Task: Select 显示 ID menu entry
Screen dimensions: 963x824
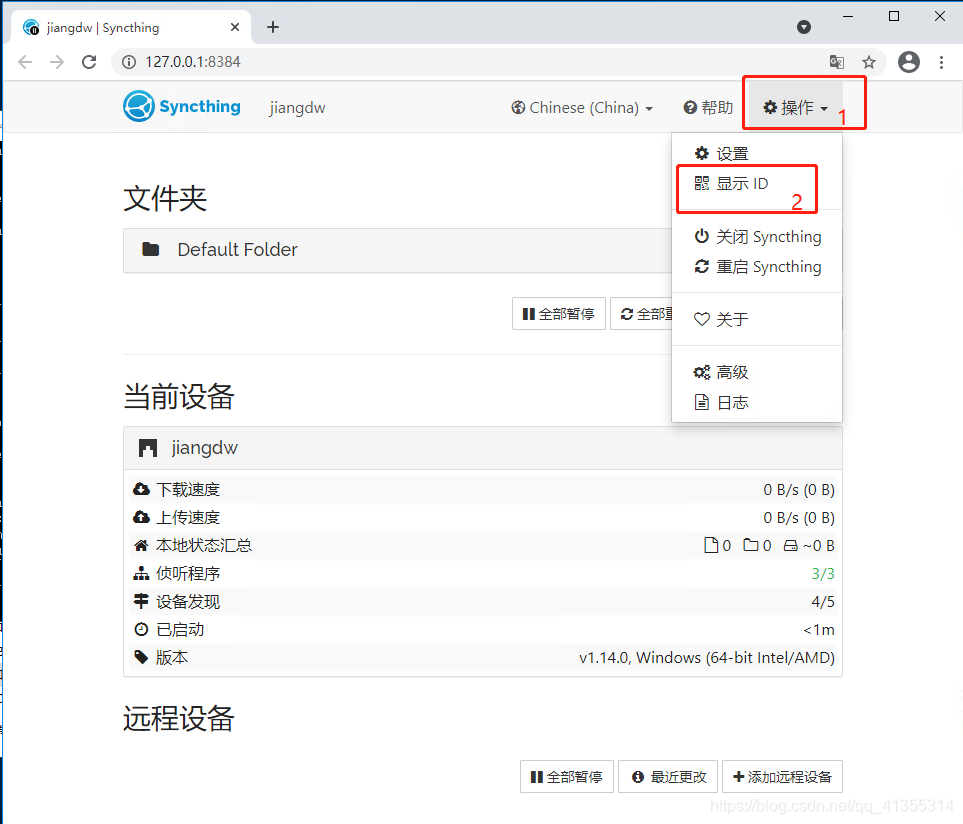Action: tap(757, 184)
